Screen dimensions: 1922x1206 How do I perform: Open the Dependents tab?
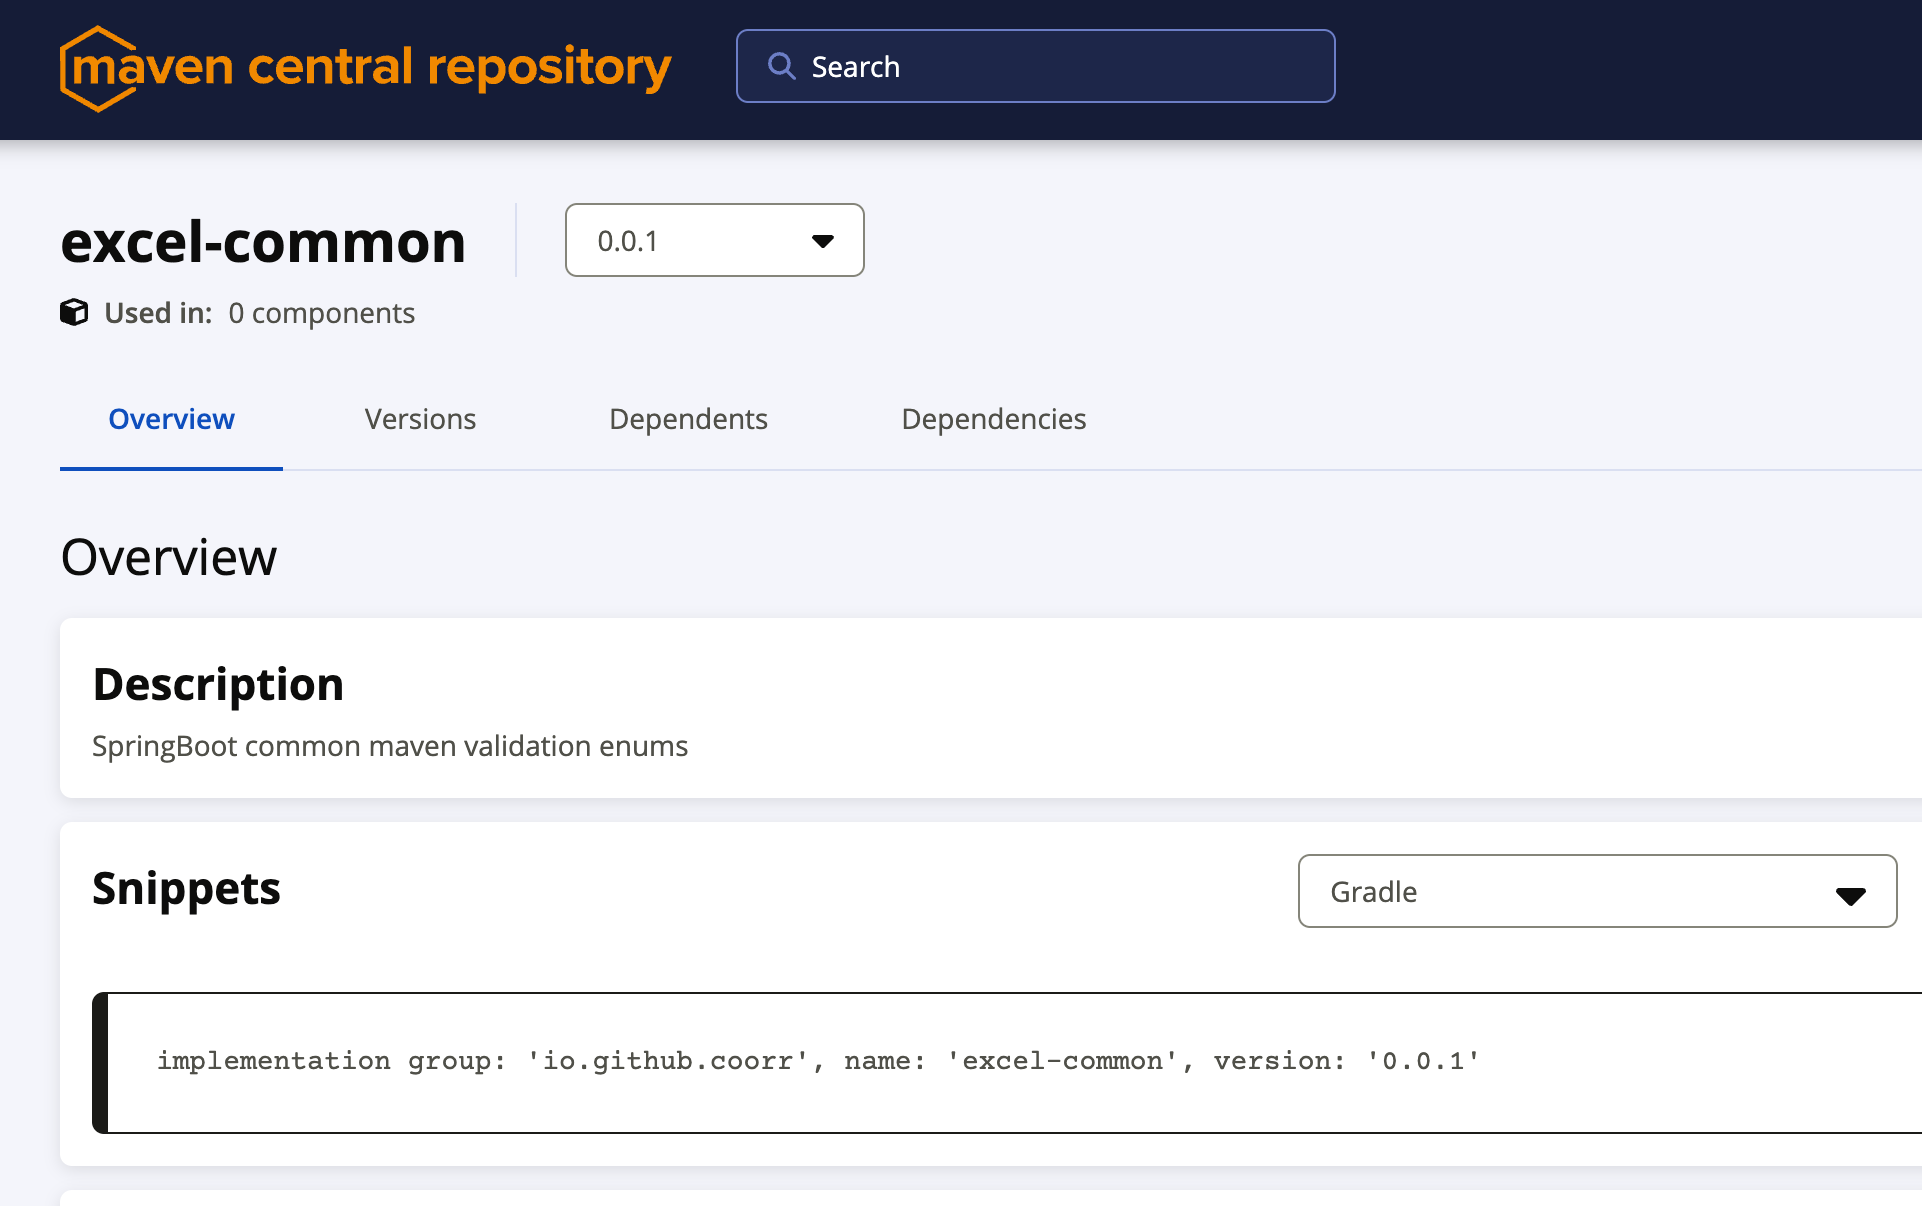[x=688, y=419]
